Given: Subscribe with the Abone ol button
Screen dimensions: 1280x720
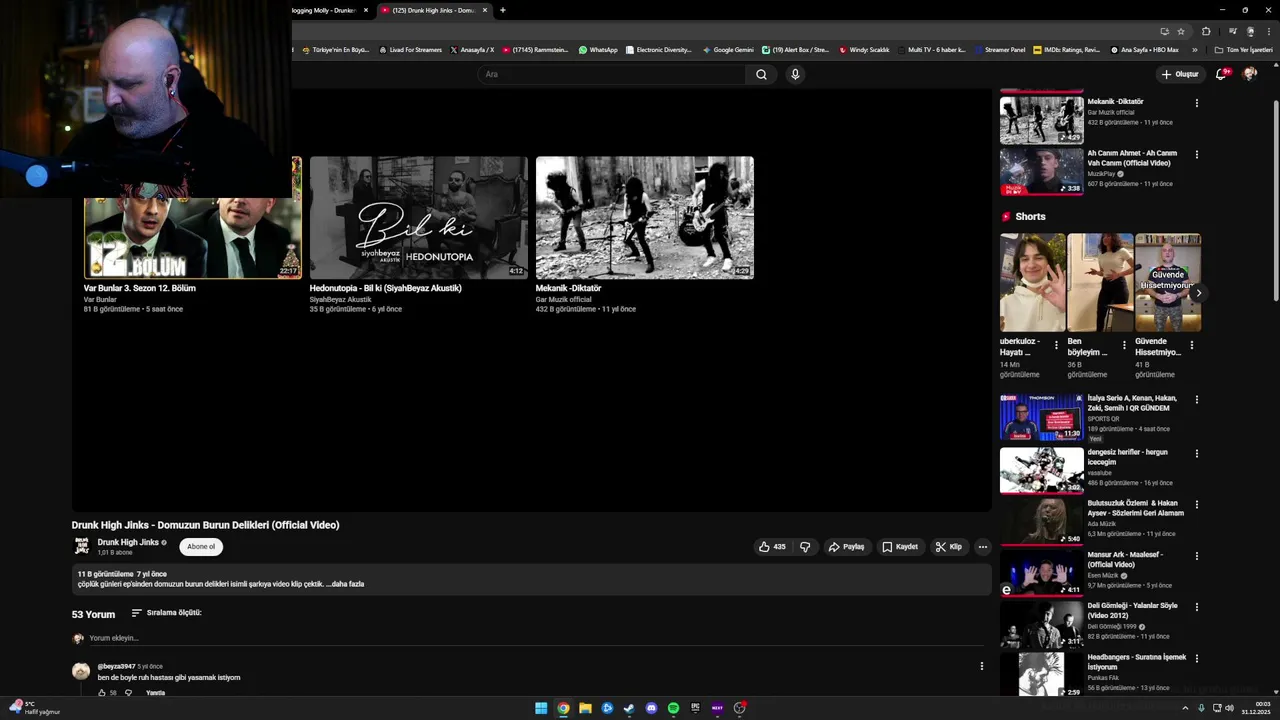Looking at the screenshot, I should click(x=201, y=547).
